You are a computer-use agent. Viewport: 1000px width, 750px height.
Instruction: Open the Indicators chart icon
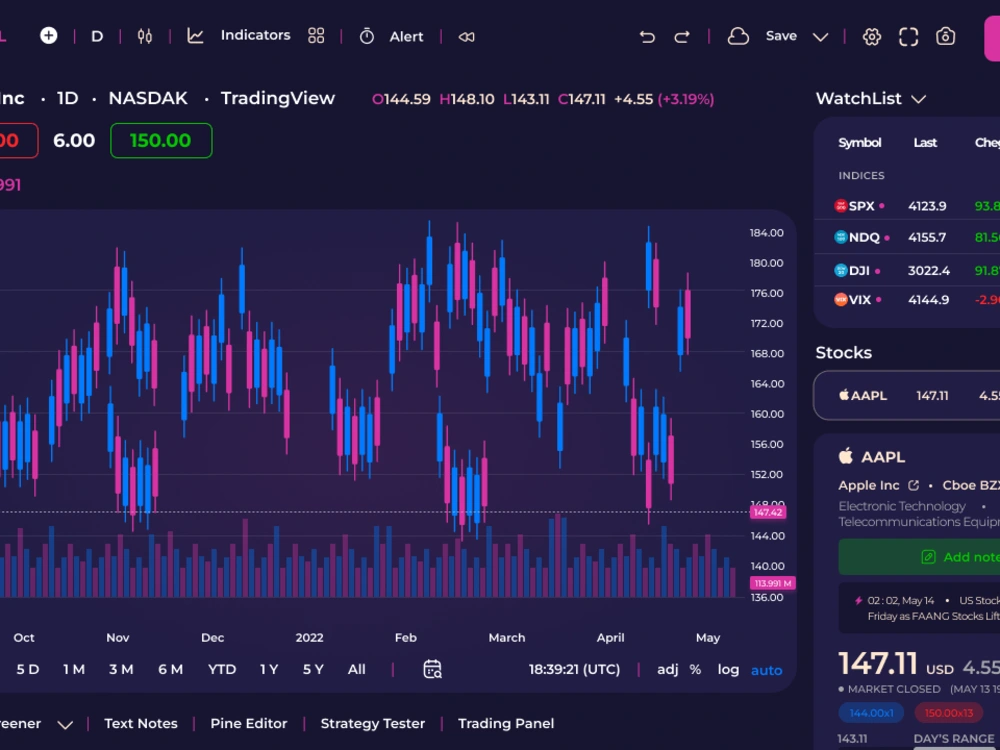coord(195,36)
